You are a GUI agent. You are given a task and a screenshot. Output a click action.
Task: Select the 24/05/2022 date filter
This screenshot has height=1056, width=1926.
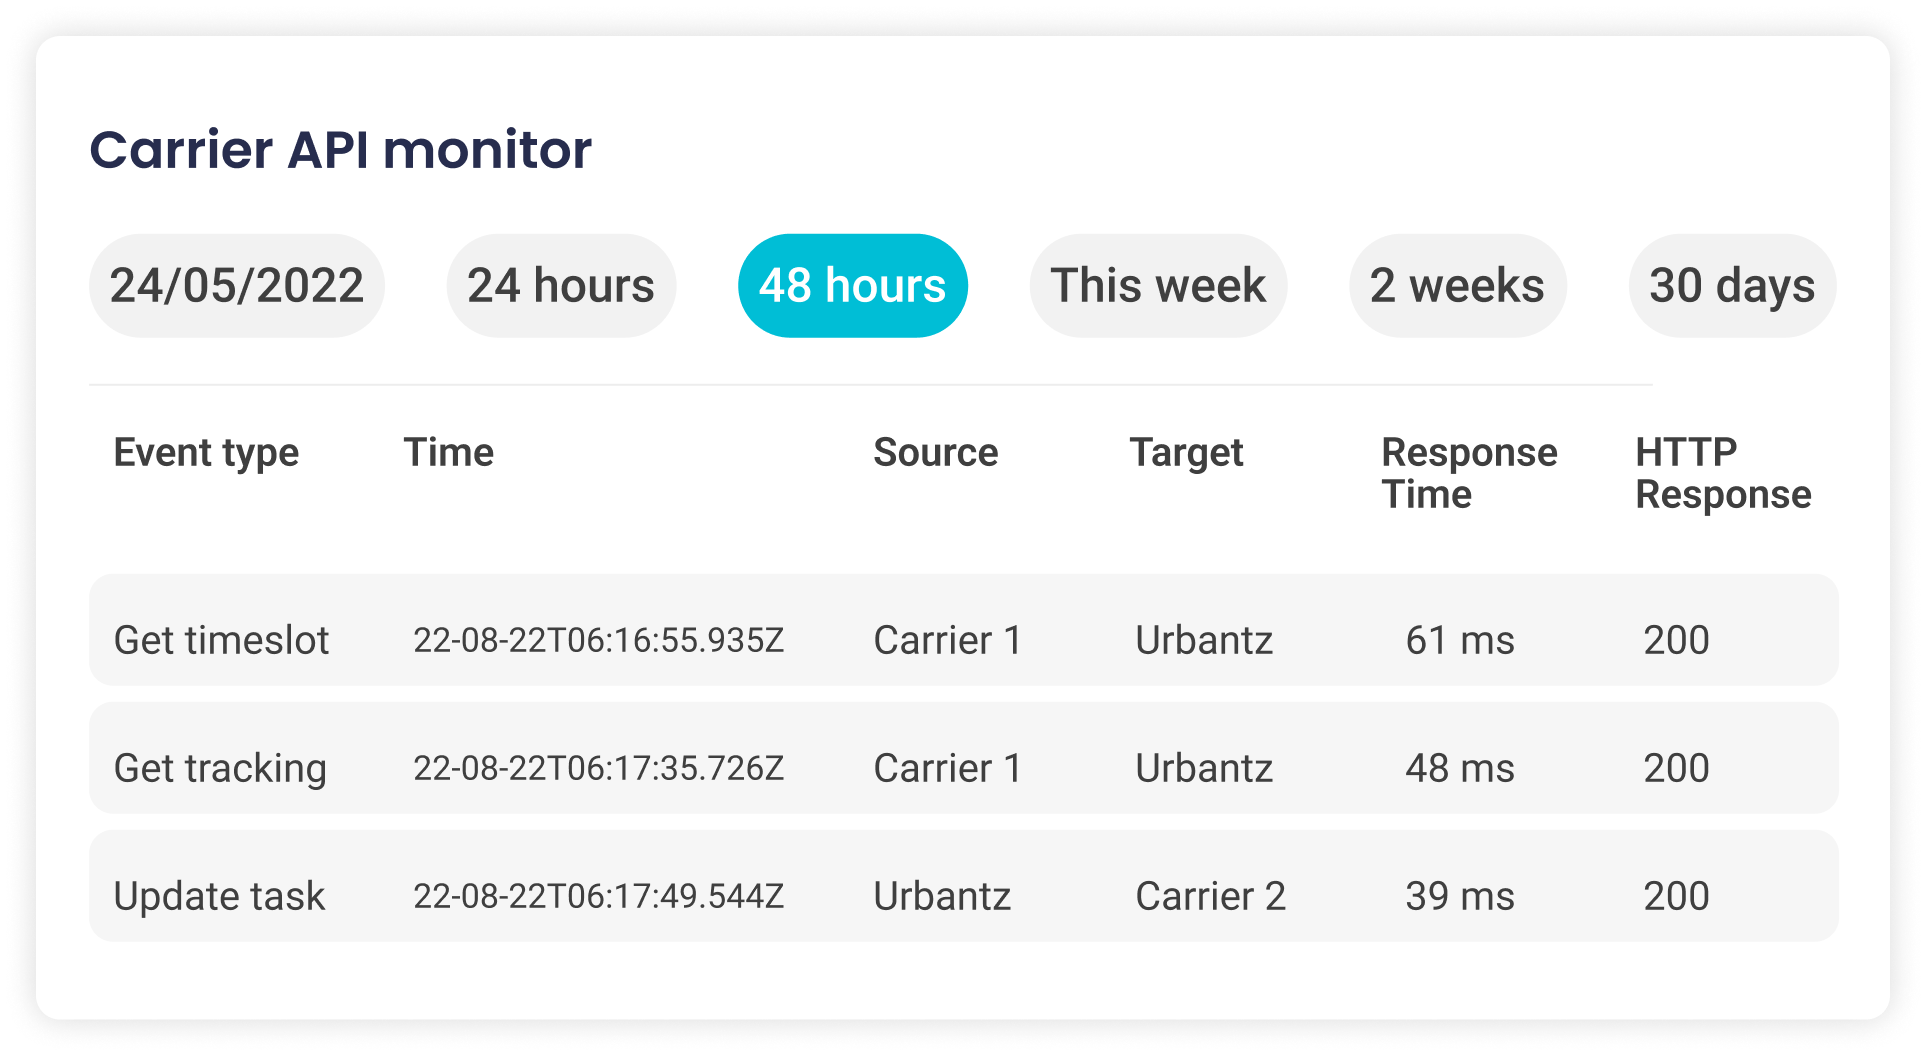[237, 285]
